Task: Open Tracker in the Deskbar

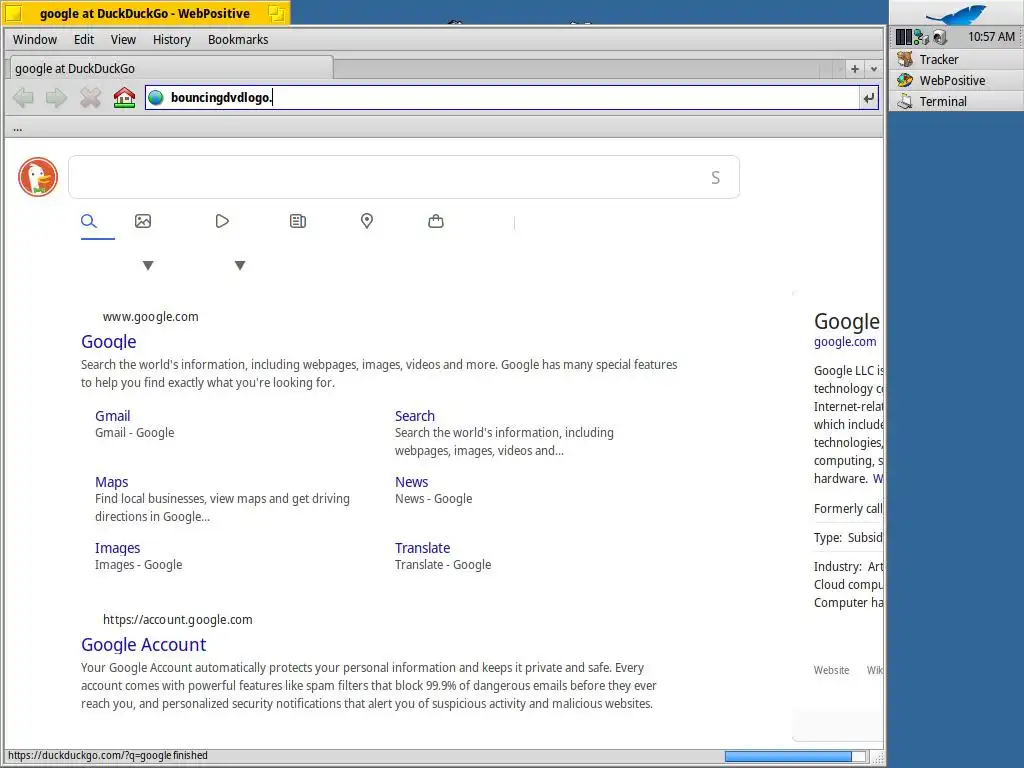Action: 956,59
